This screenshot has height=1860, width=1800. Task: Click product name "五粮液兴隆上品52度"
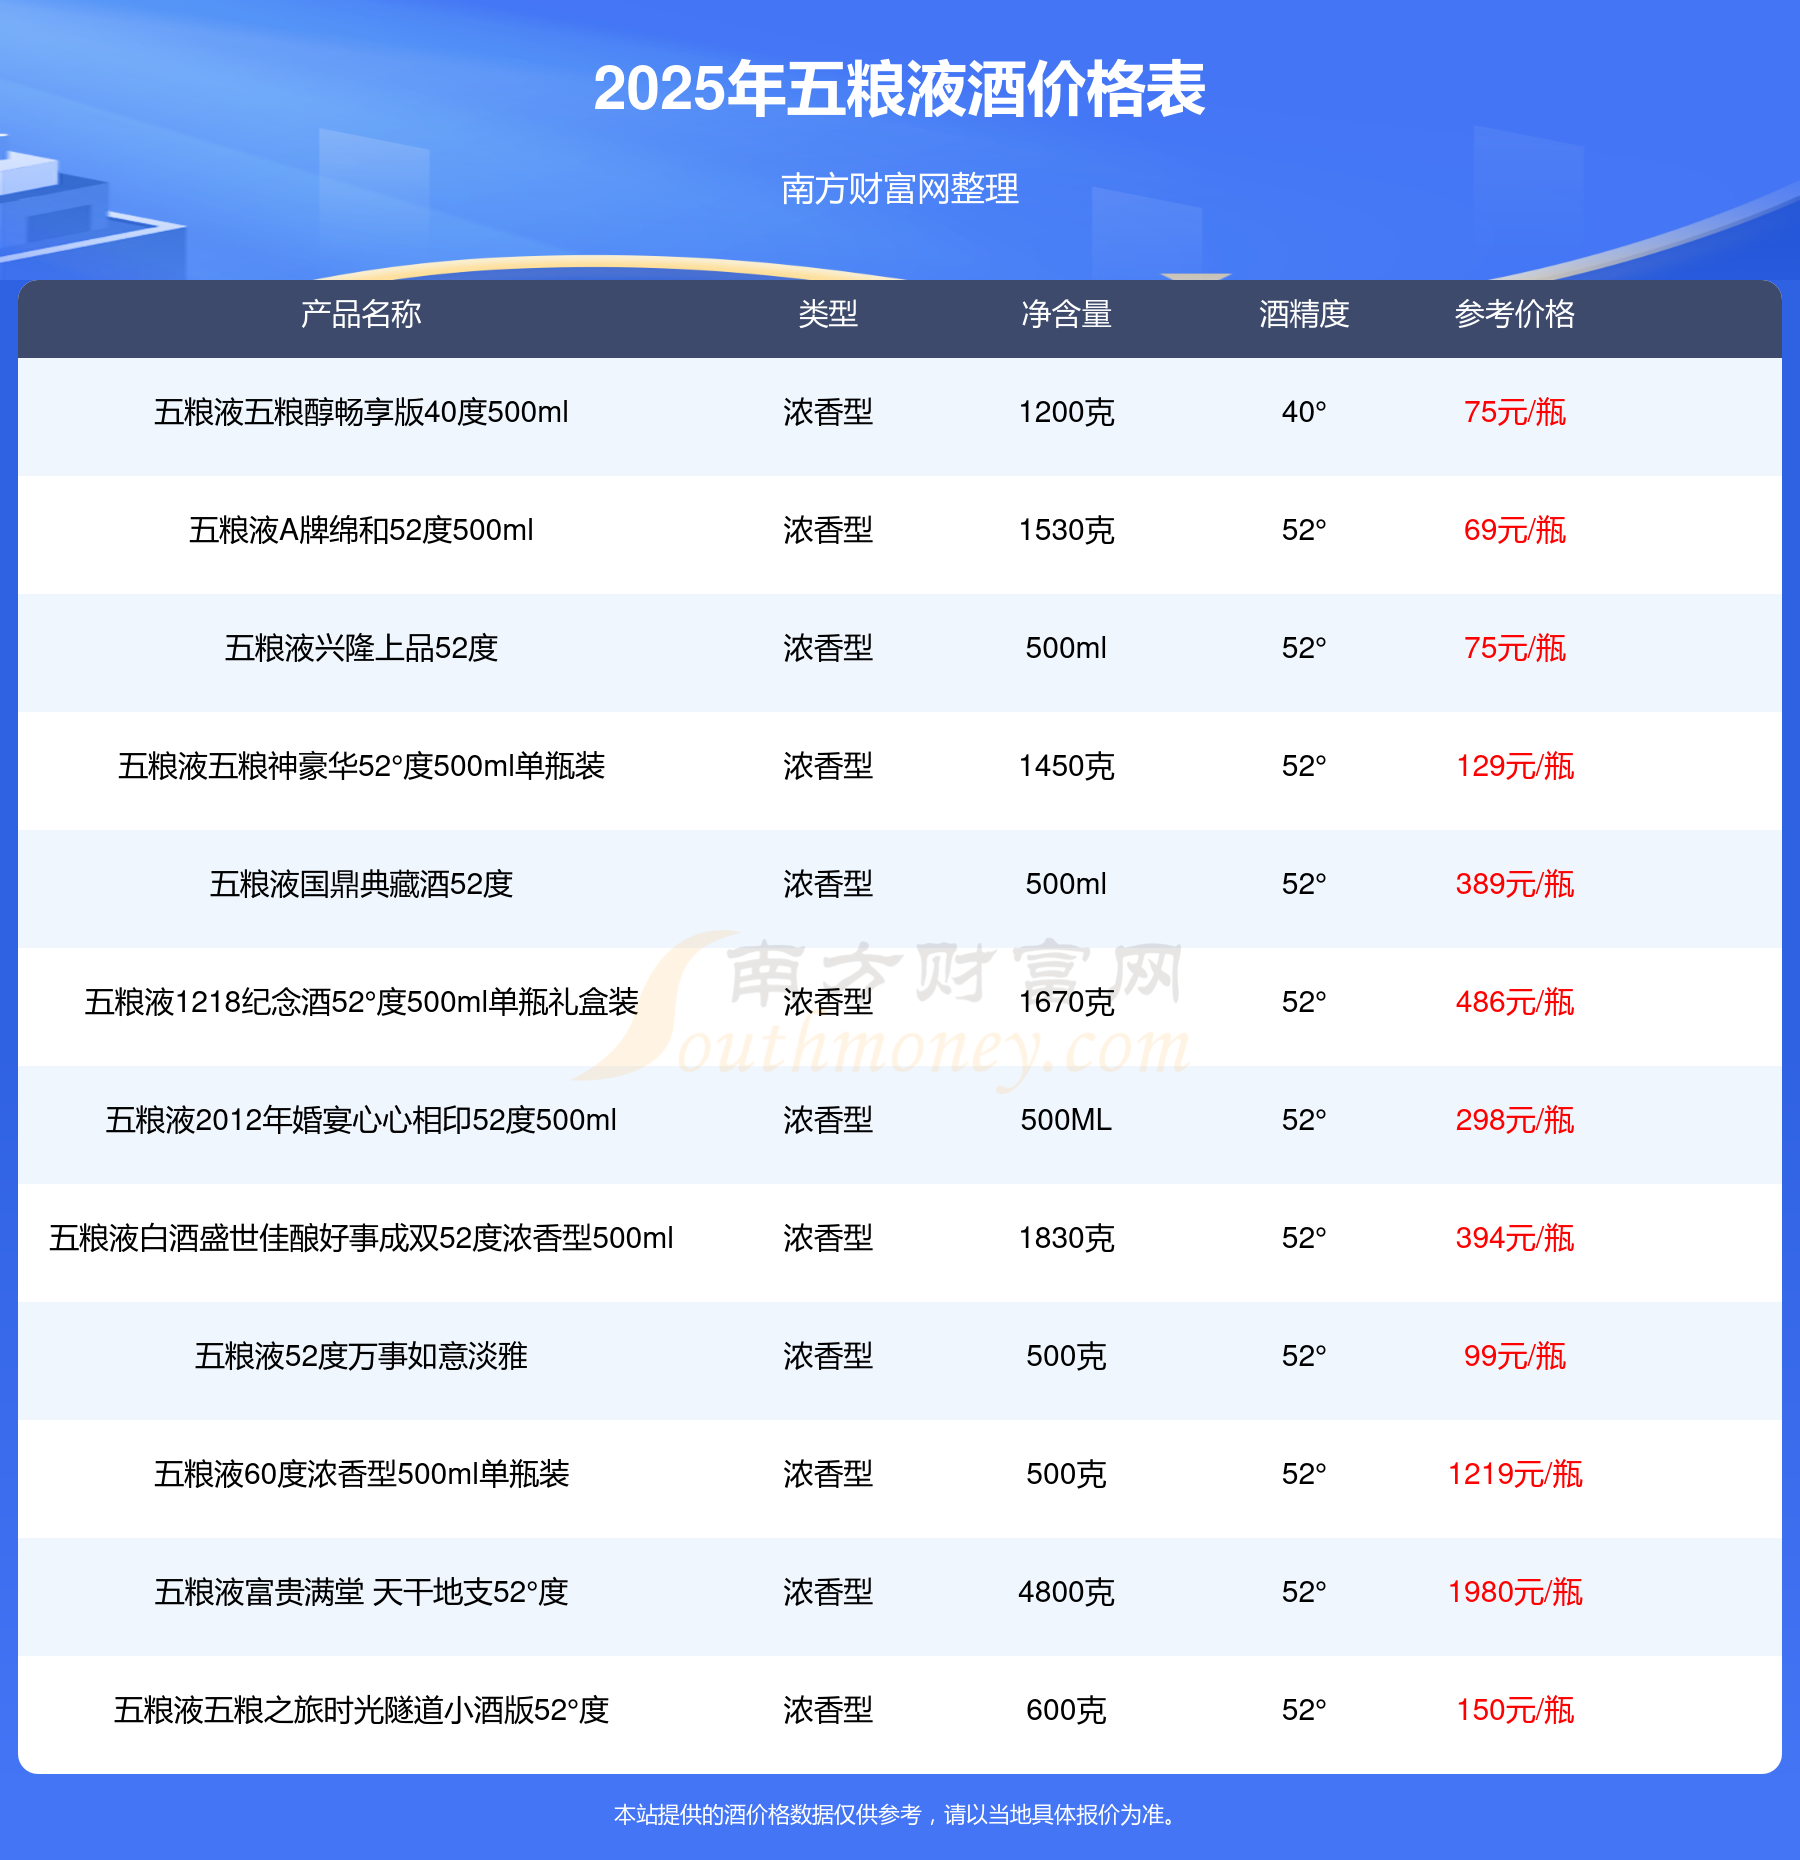(361, 648)
